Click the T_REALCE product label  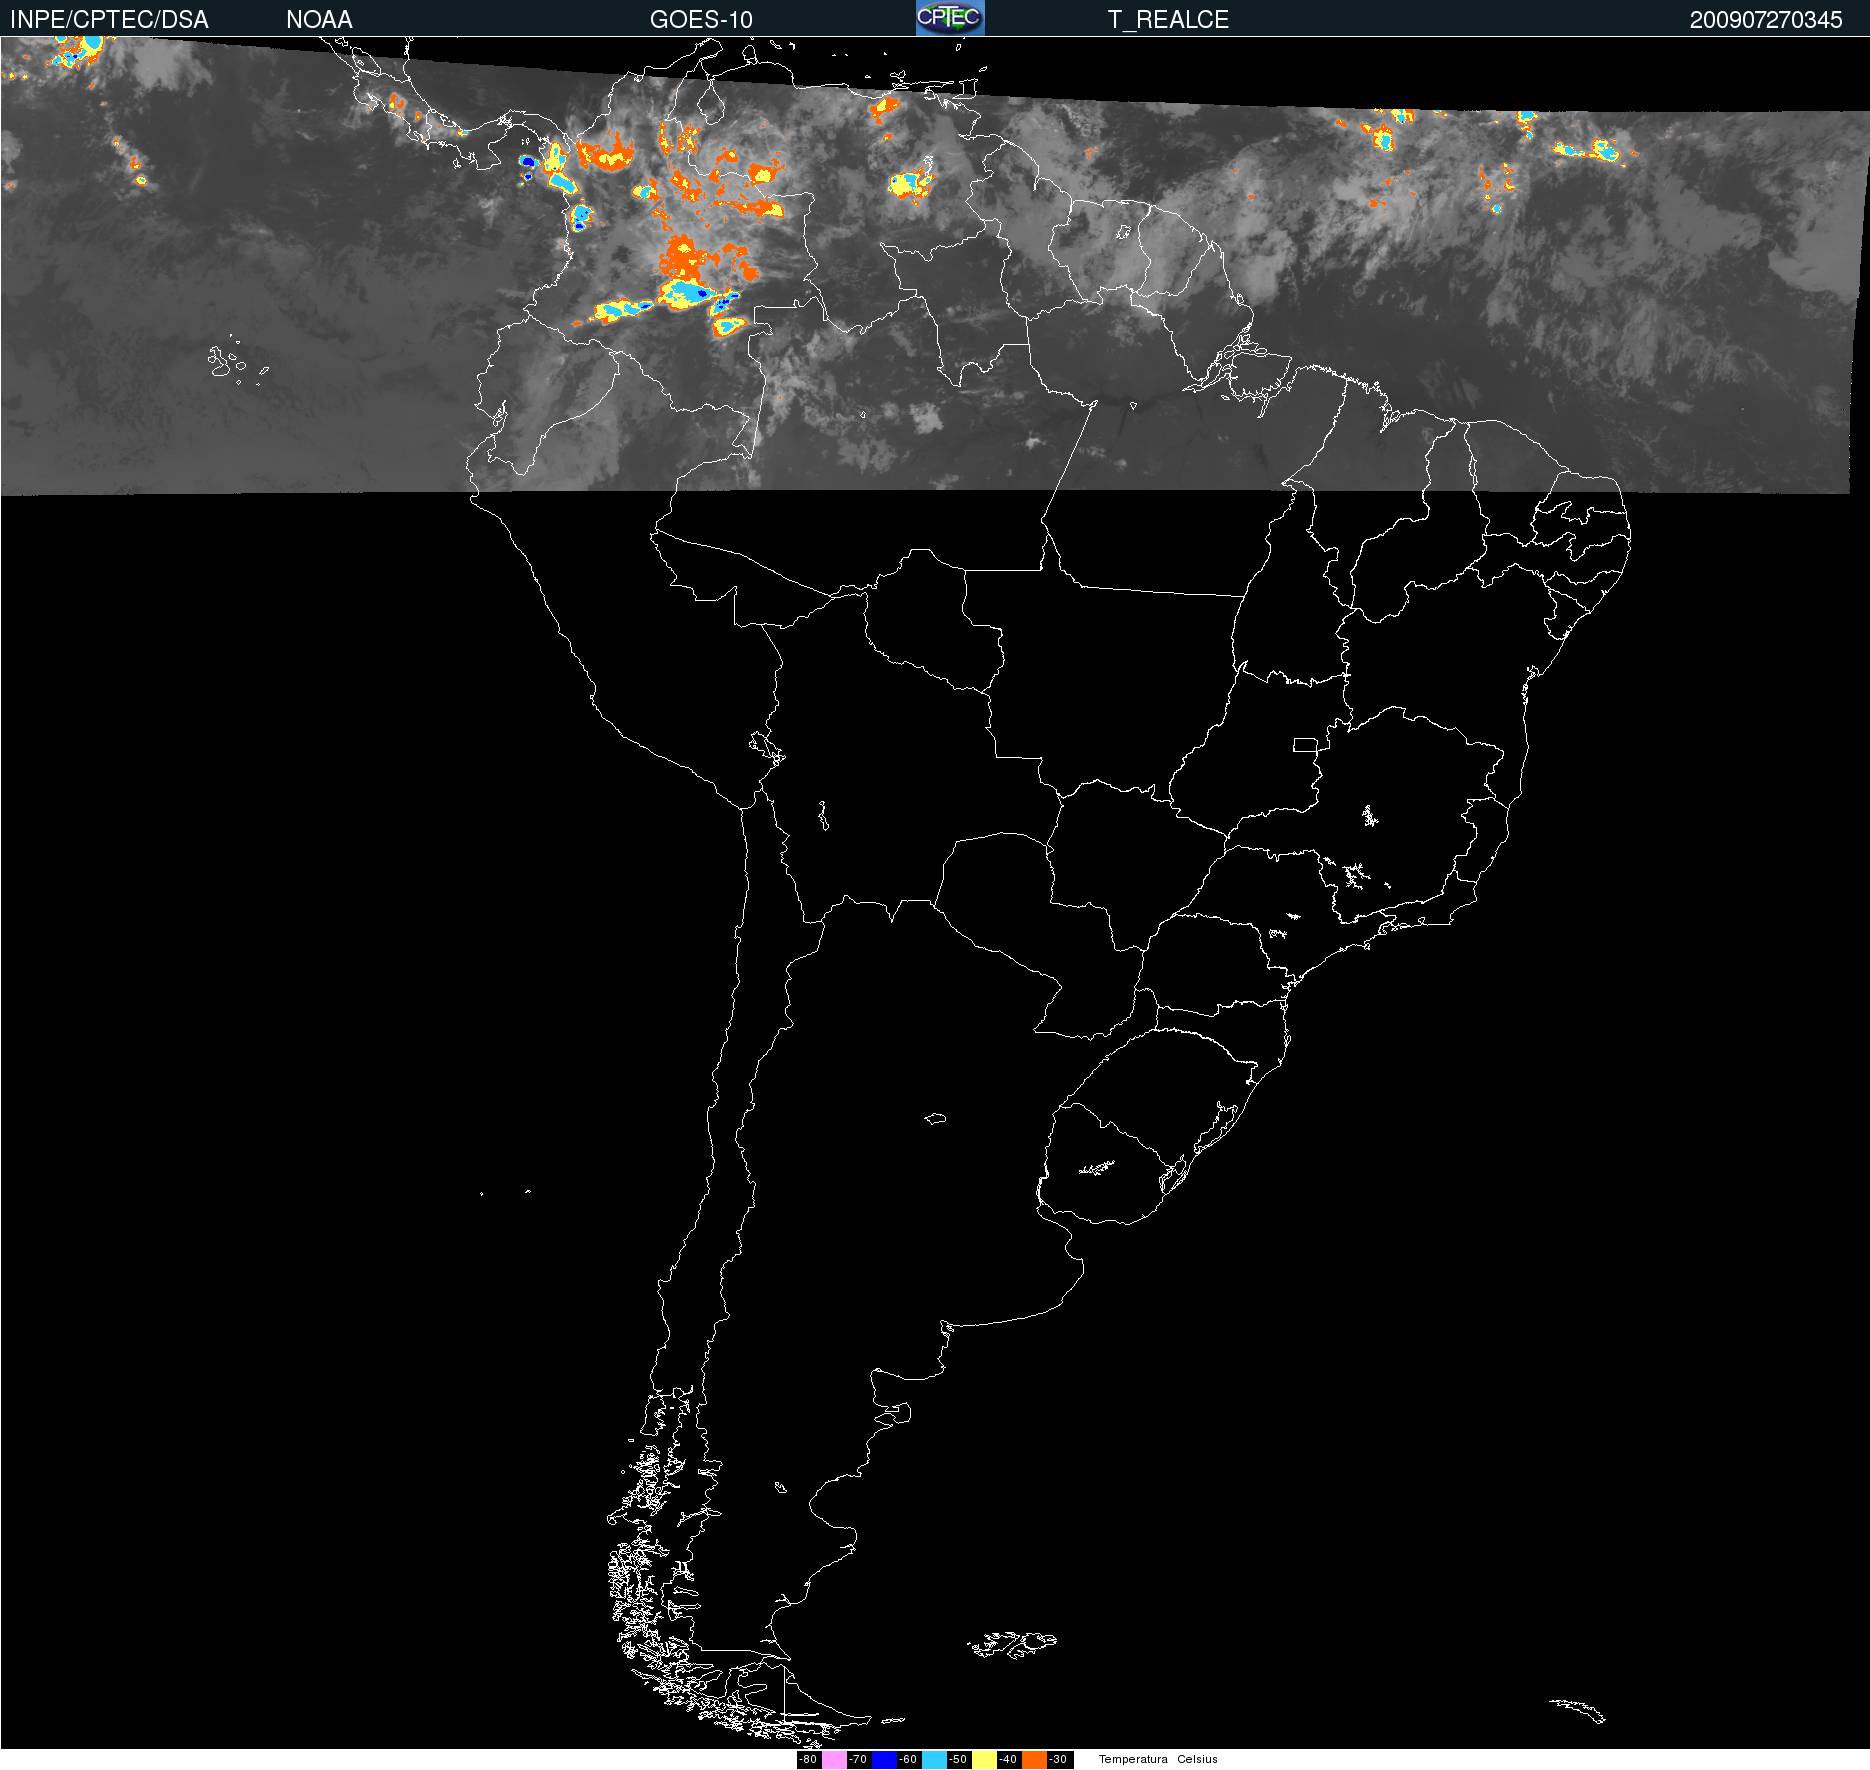tap(1168, 20)
